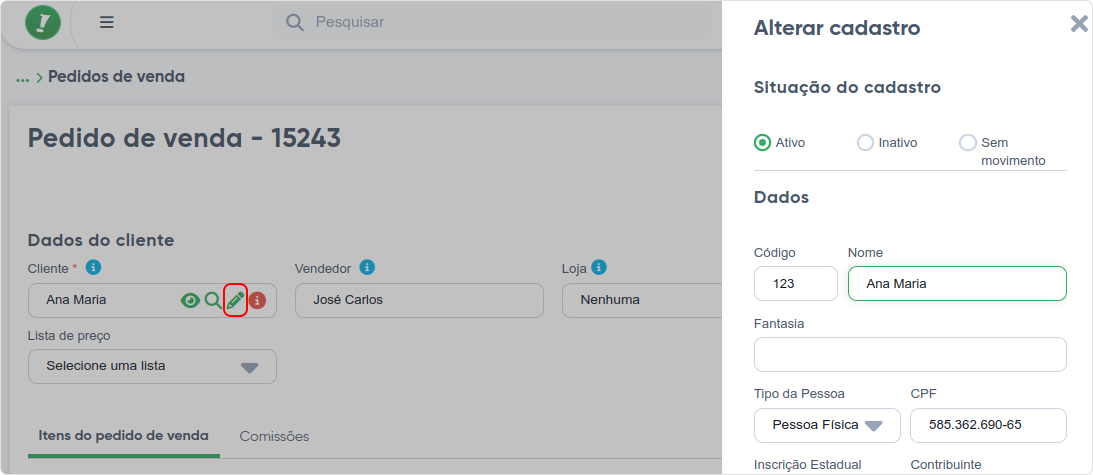Click the Fantasia input field
This screenshot has height=475, width=1093.
(910, 354)
